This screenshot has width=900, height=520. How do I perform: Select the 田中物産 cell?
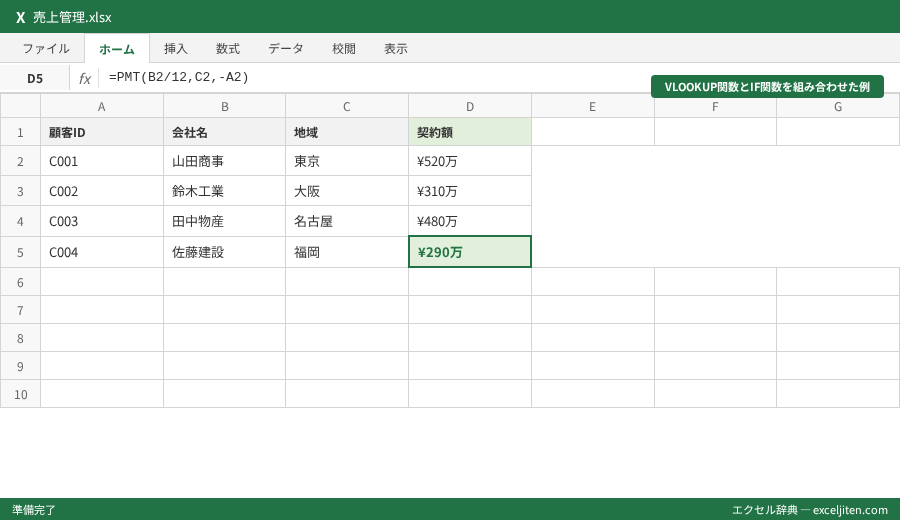(x=224, y=222)
